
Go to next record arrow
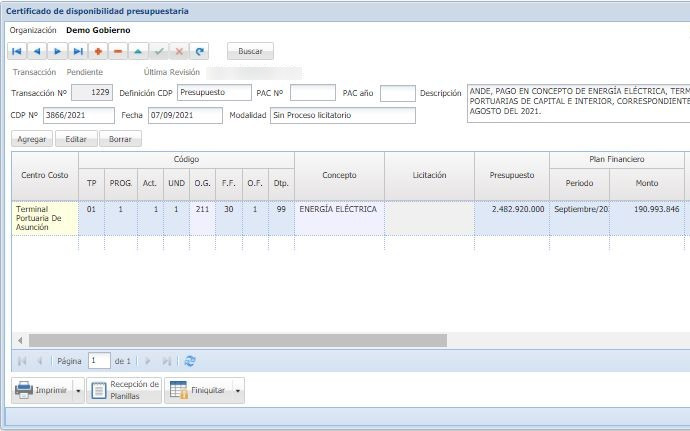click(x=57, y=52)
